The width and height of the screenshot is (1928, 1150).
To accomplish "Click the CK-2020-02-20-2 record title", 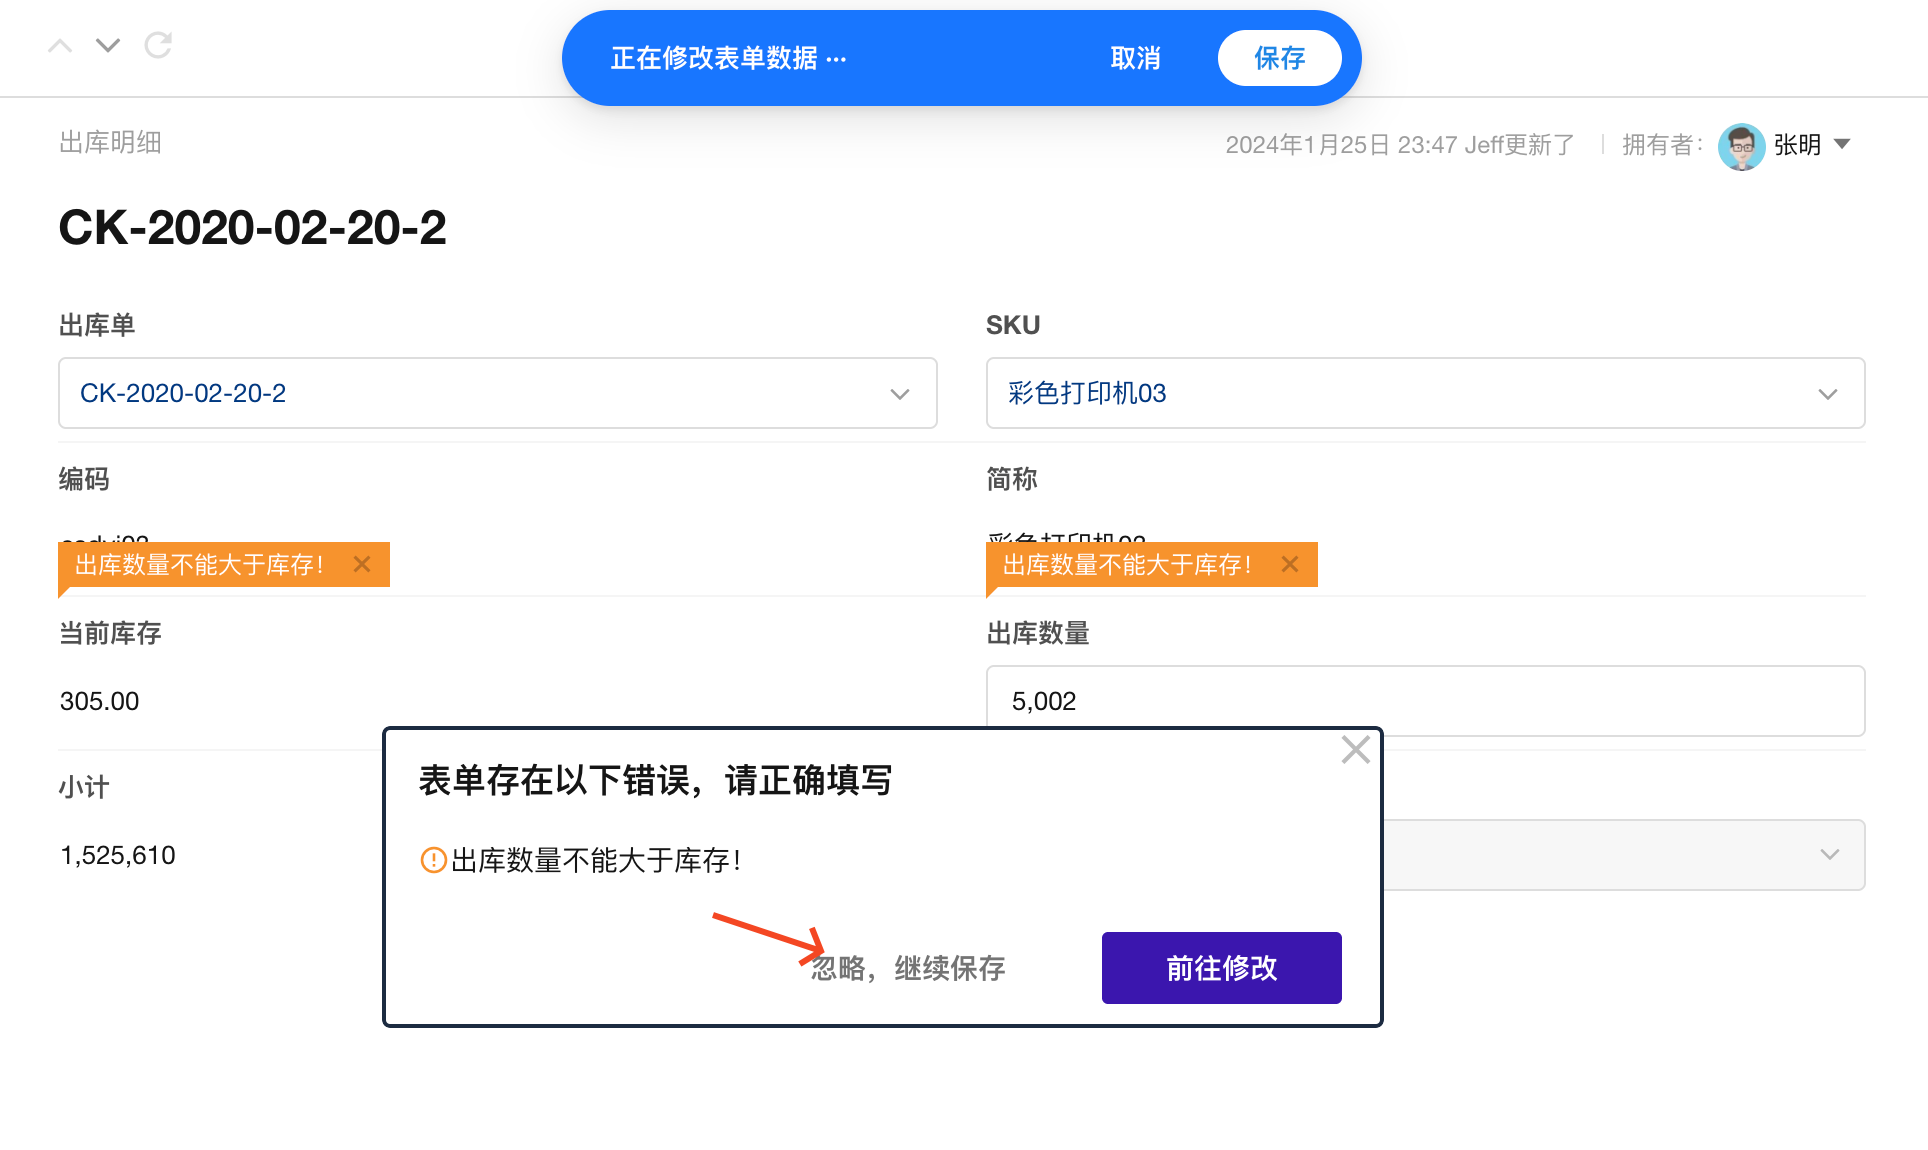I will [252, 228].
